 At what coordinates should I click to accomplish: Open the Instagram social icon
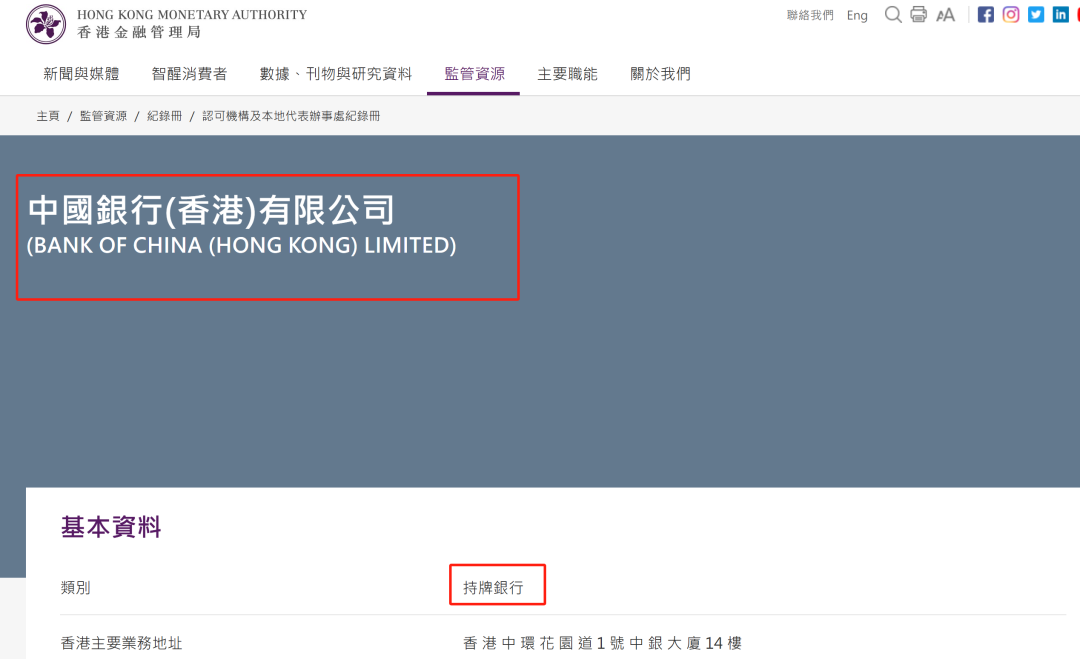pos(1011,15)
